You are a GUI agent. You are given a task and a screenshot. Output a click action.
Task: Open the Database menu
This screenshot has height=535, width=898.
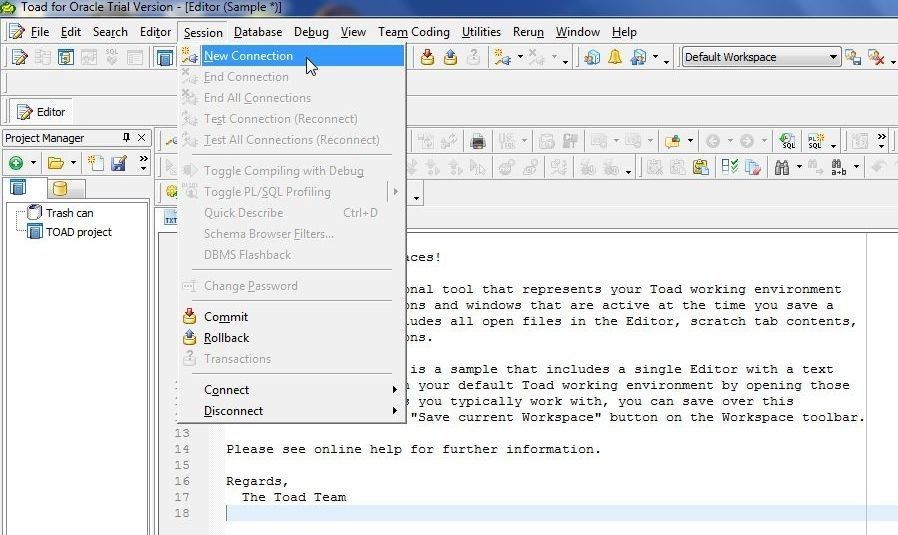[258, 32]
